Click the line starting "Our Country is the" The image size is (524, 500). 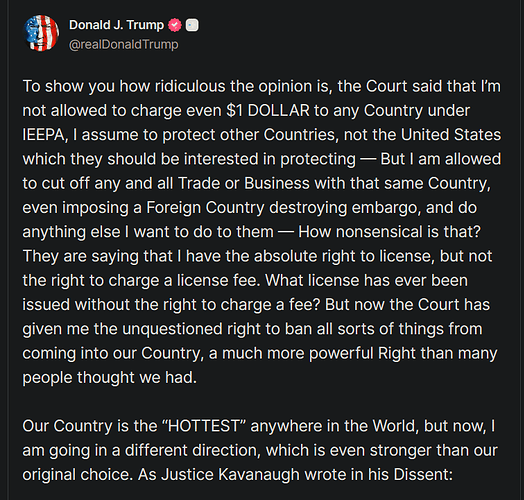pyautogui.click(x=259, y=426)
